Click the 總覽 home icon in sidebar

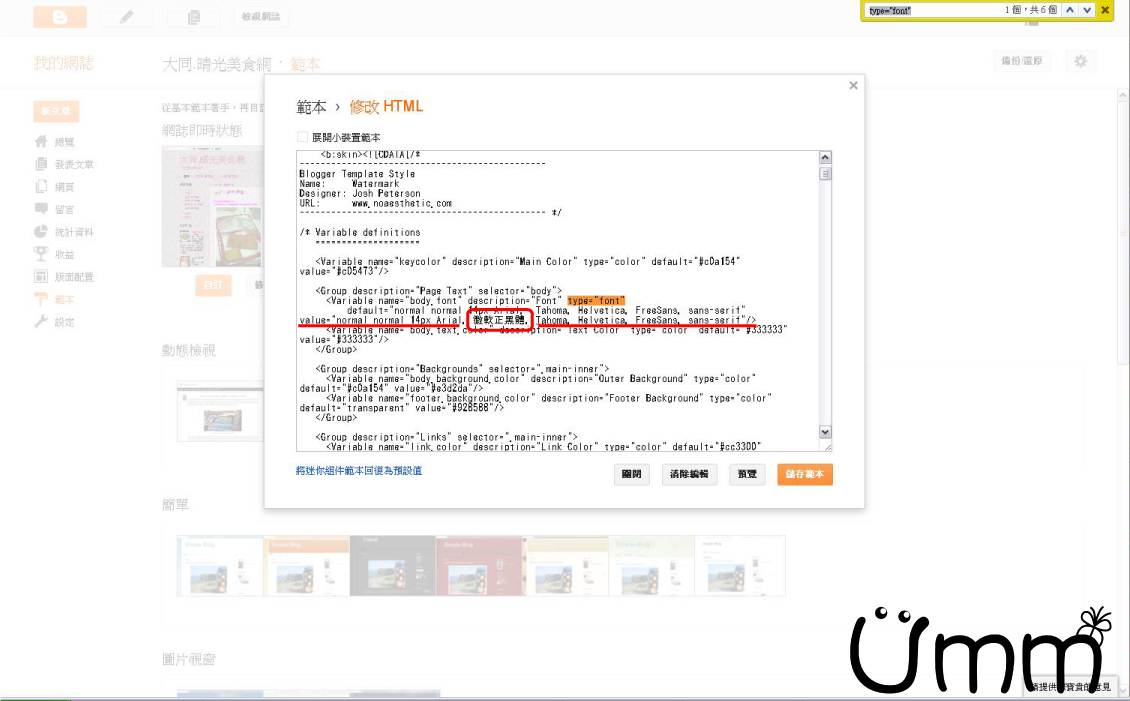click(x=41, y=141)
